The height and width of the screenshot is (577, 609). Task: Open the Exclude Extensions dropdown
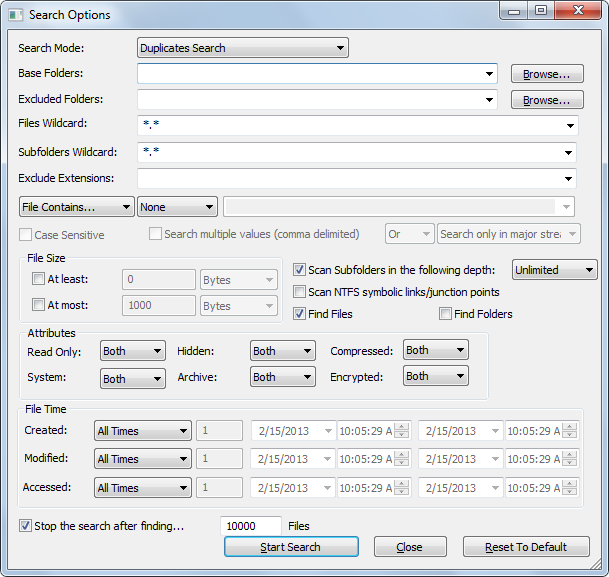(x=357, y=179)
